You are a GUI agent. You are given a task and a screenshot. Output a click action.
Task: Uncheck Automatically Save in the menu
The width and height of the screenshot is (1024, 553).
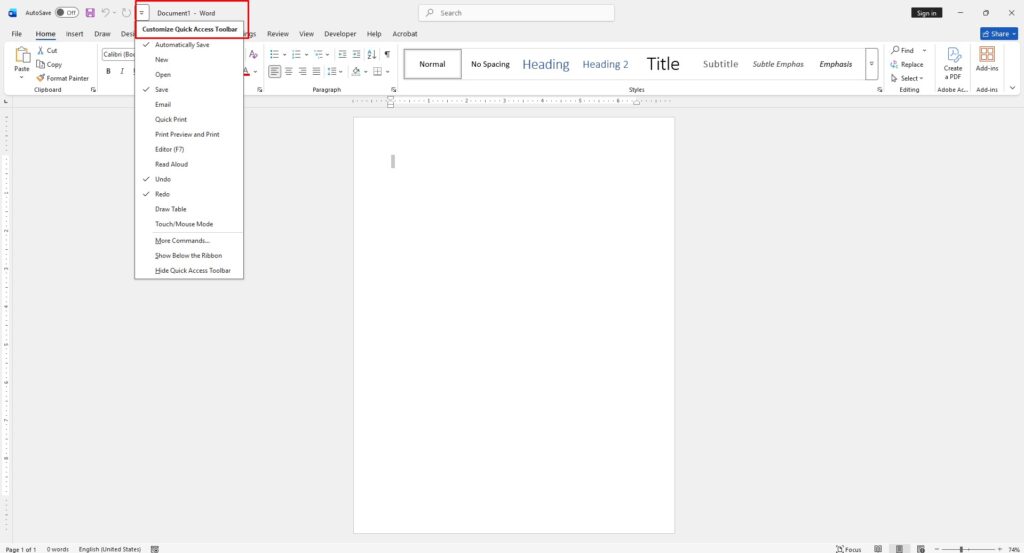pos(189,44)
